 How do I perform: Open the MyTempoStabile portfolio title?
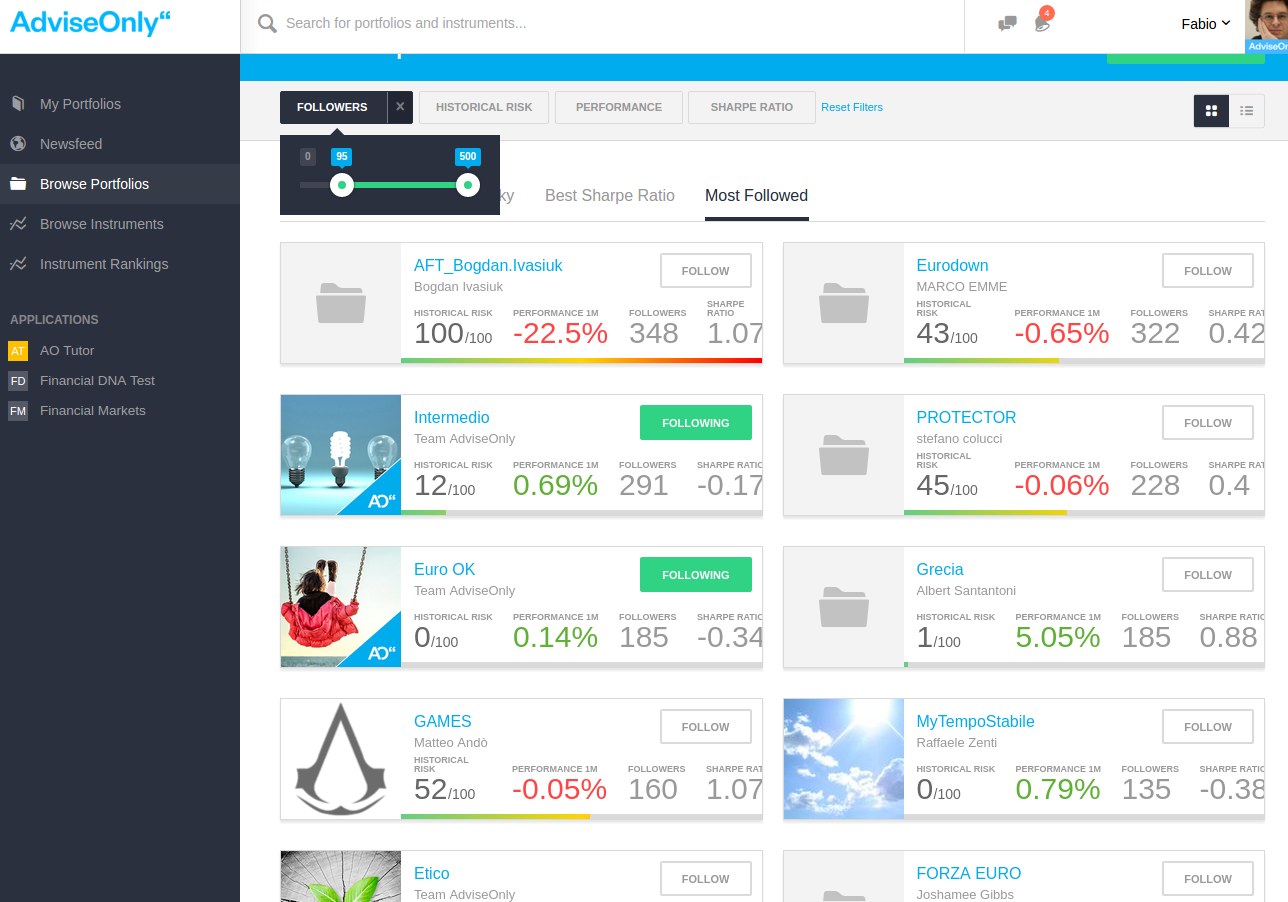pyautogui.click(x=975, y=722)
